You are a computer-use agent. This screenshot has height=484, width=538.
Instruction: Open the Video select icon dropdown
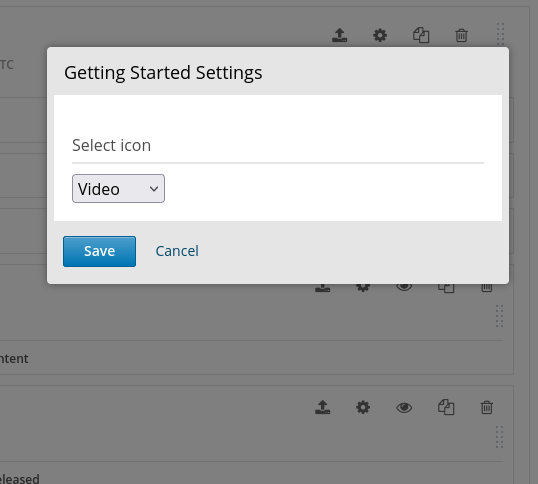(x=118, y=189)
